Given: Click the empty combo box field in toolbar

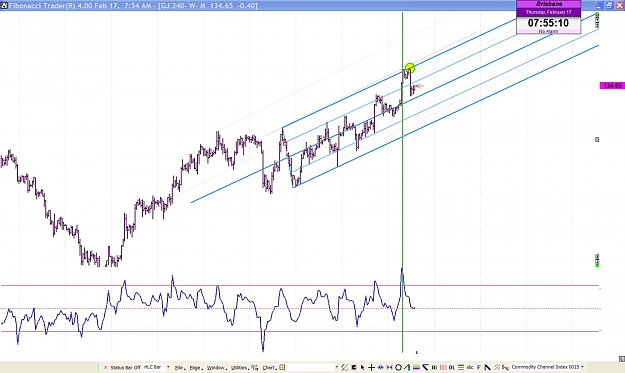Looking at the screenshot, I should coord(311,367).
